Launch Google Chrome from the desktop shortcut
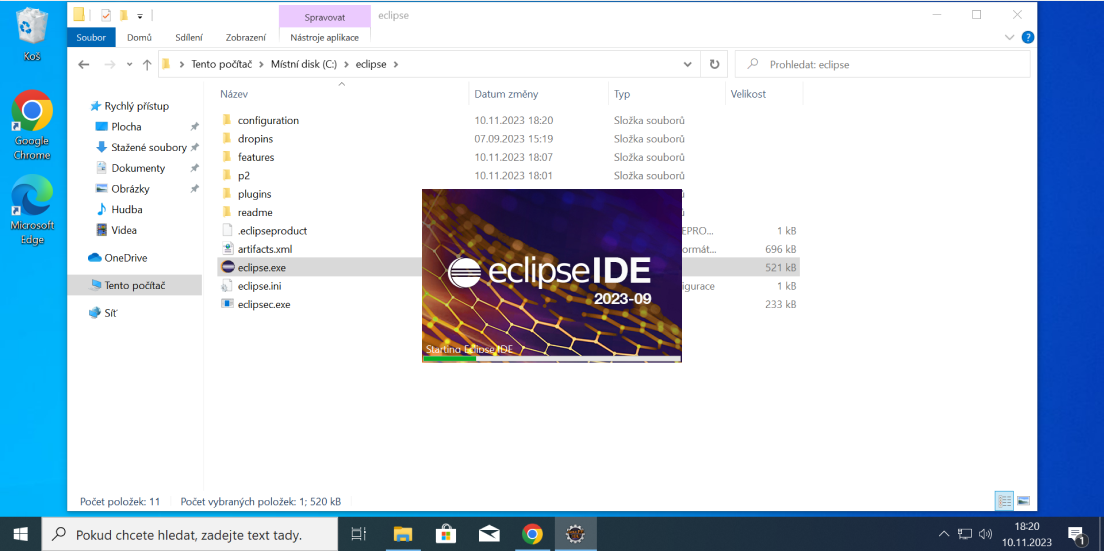The image size is (1104, 551). (32, 124)
